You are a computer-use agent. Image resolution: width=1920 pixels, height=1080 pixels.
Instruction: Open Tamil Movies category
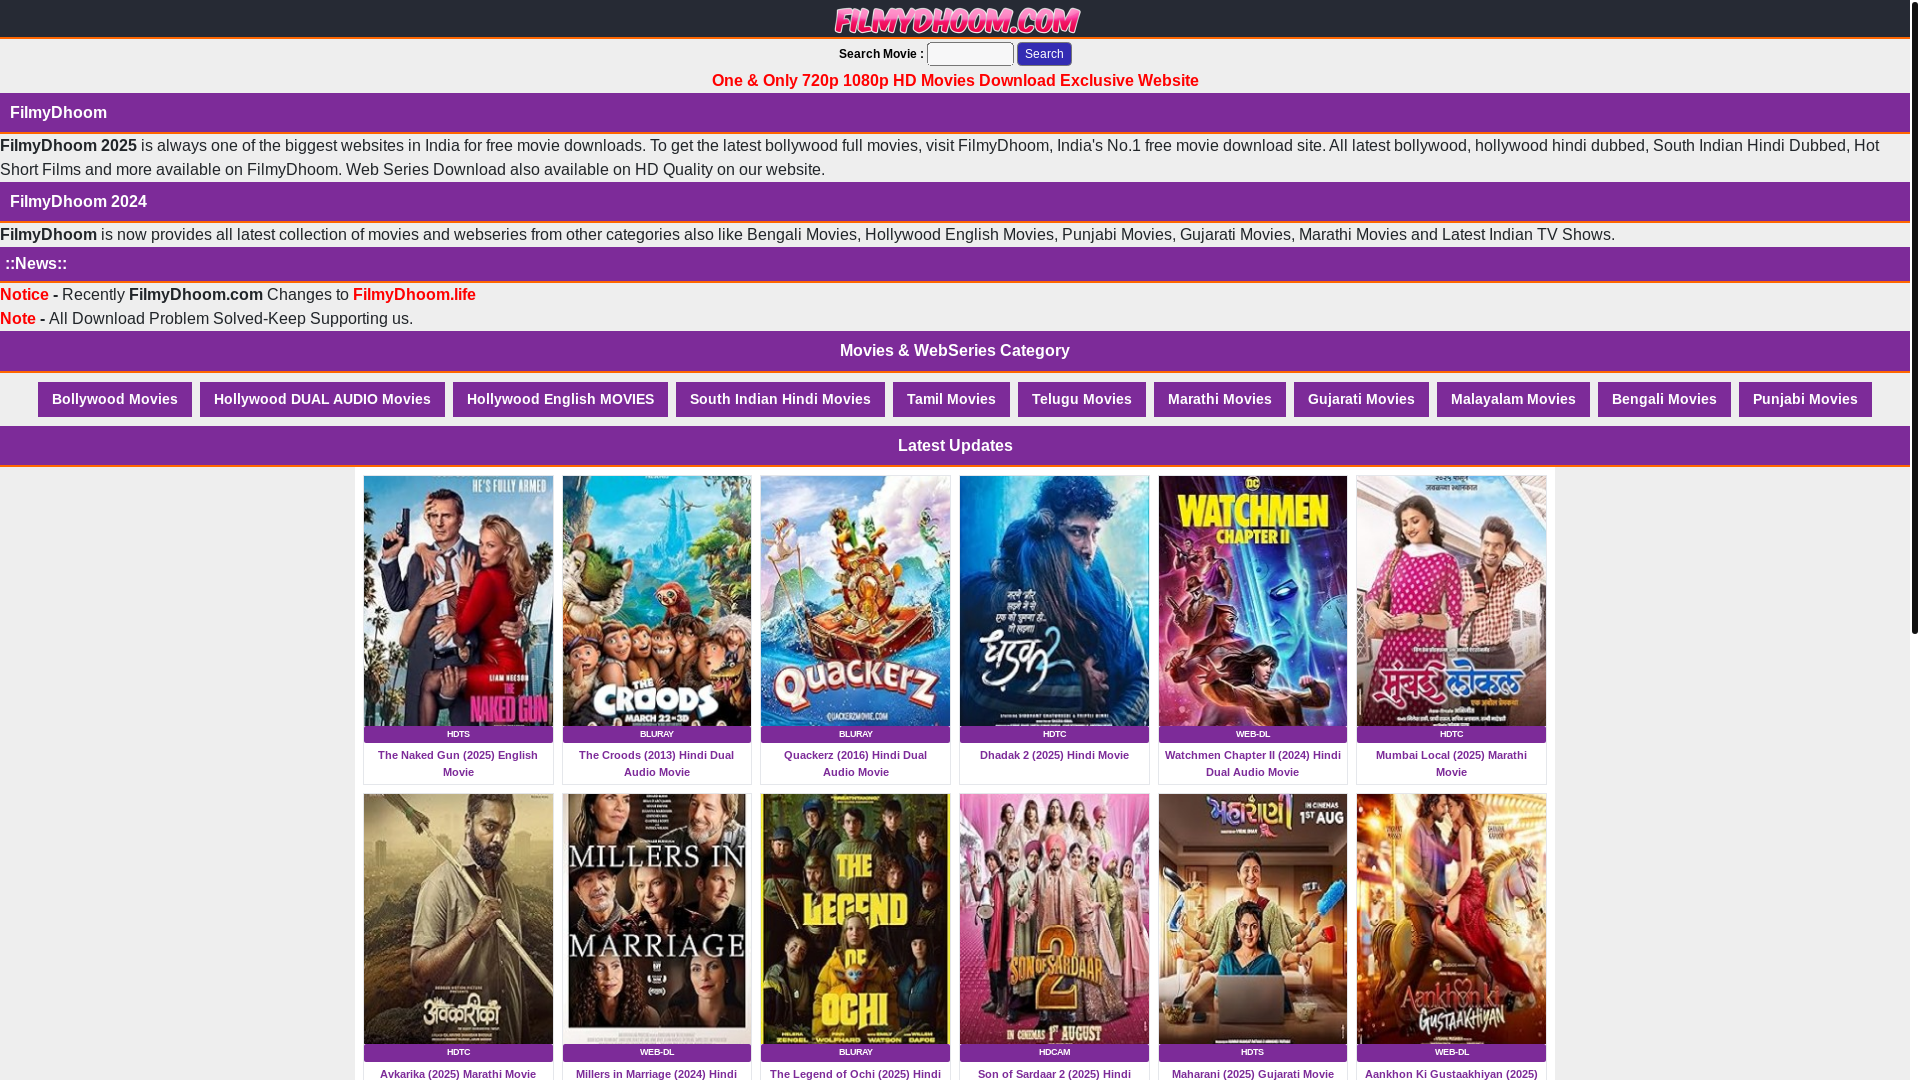coord(951,399)
